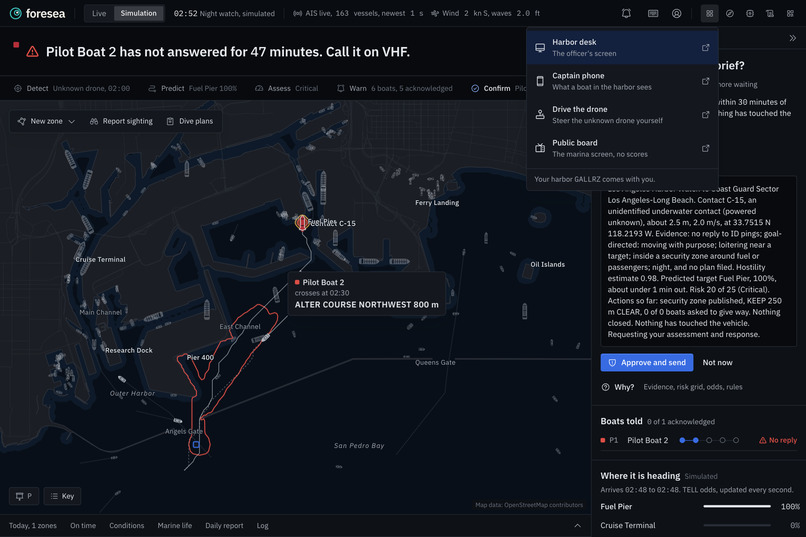Collapse the right side panel chevrons

tap(793, 38)
